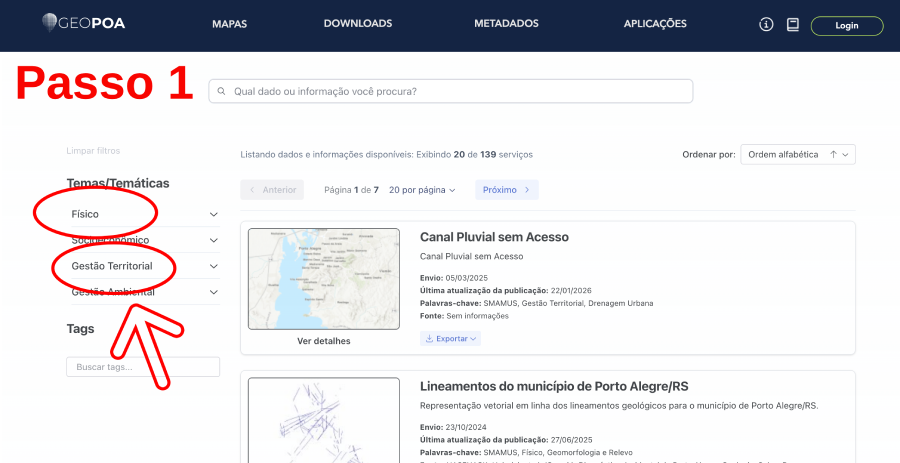Click the GeoPOA logo
This screenshot has width=900, height=463.
tap(83, 23)
